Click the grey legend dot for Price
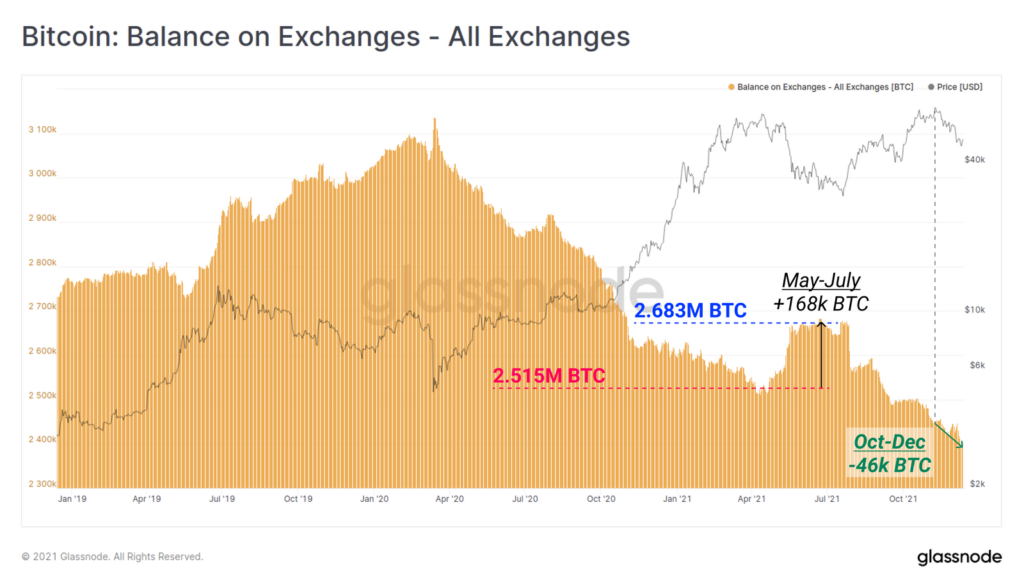Image resolution: width=1024 pixels, height=587 pixels. pos(933,87)
